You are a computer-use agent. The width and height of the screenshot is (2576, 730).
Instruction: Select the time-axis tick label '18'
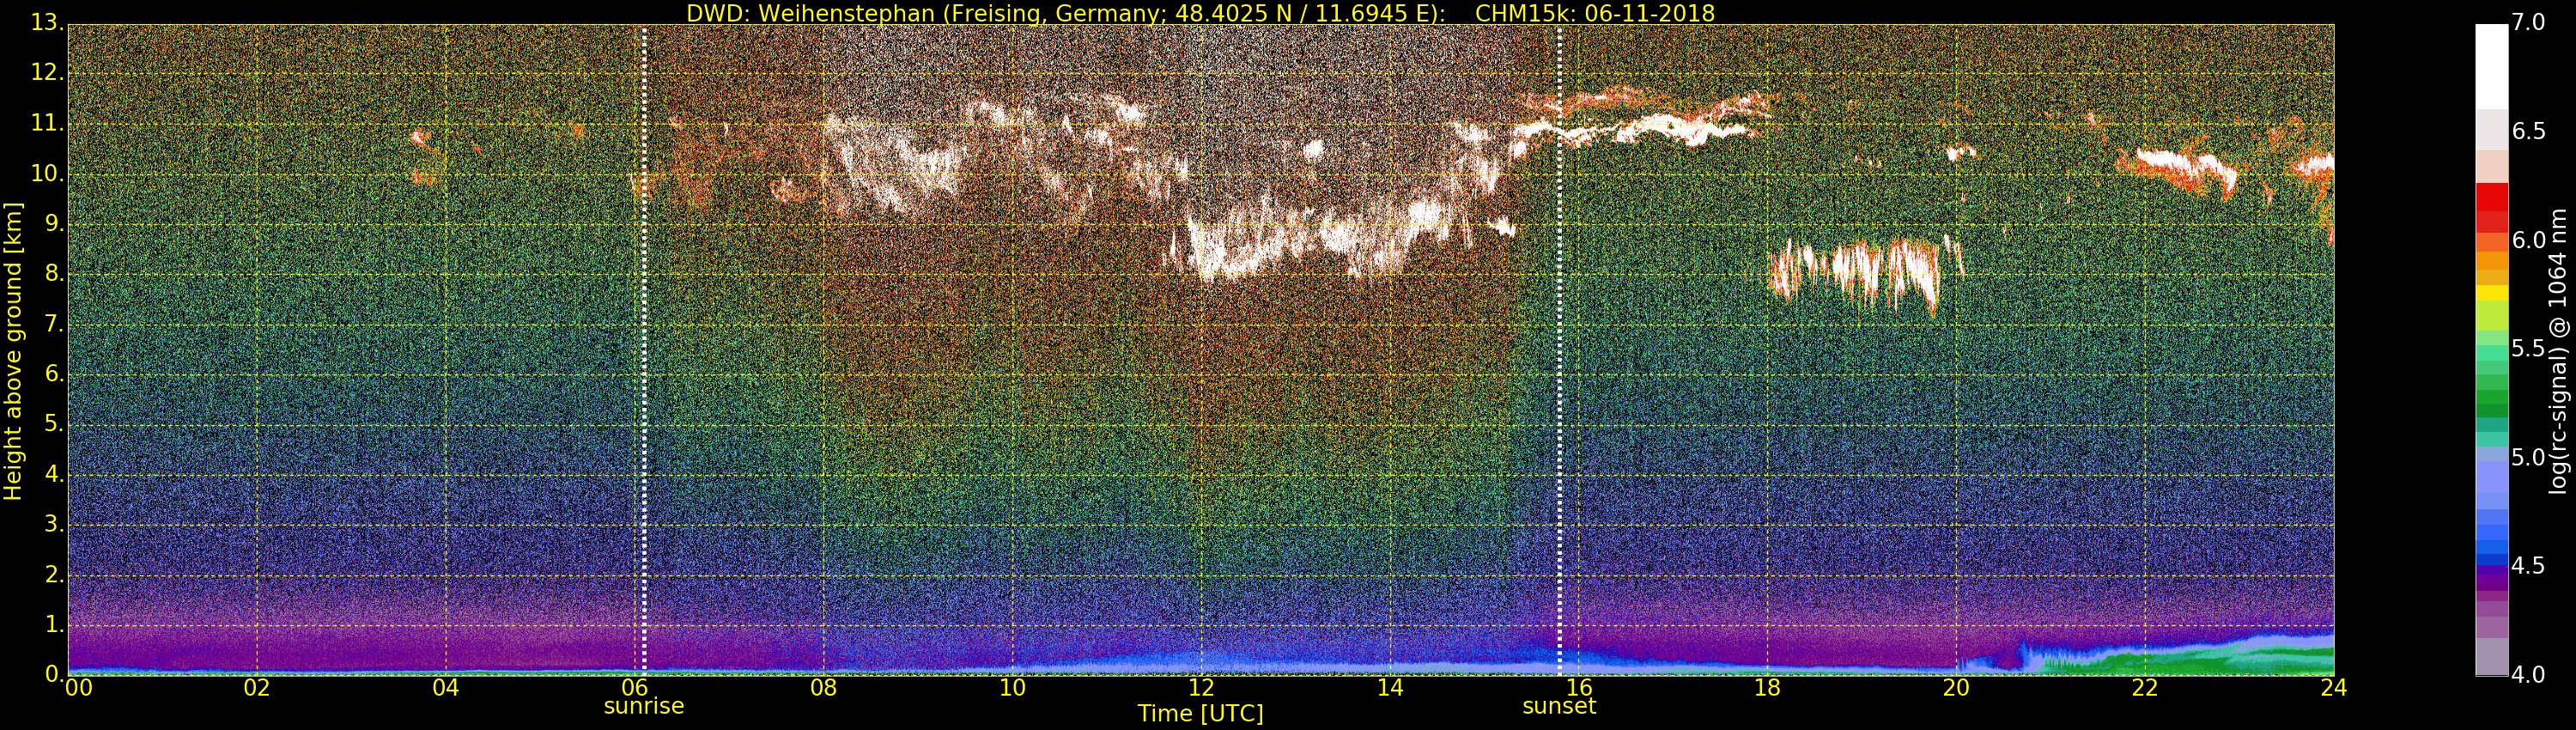point(1767,688)
